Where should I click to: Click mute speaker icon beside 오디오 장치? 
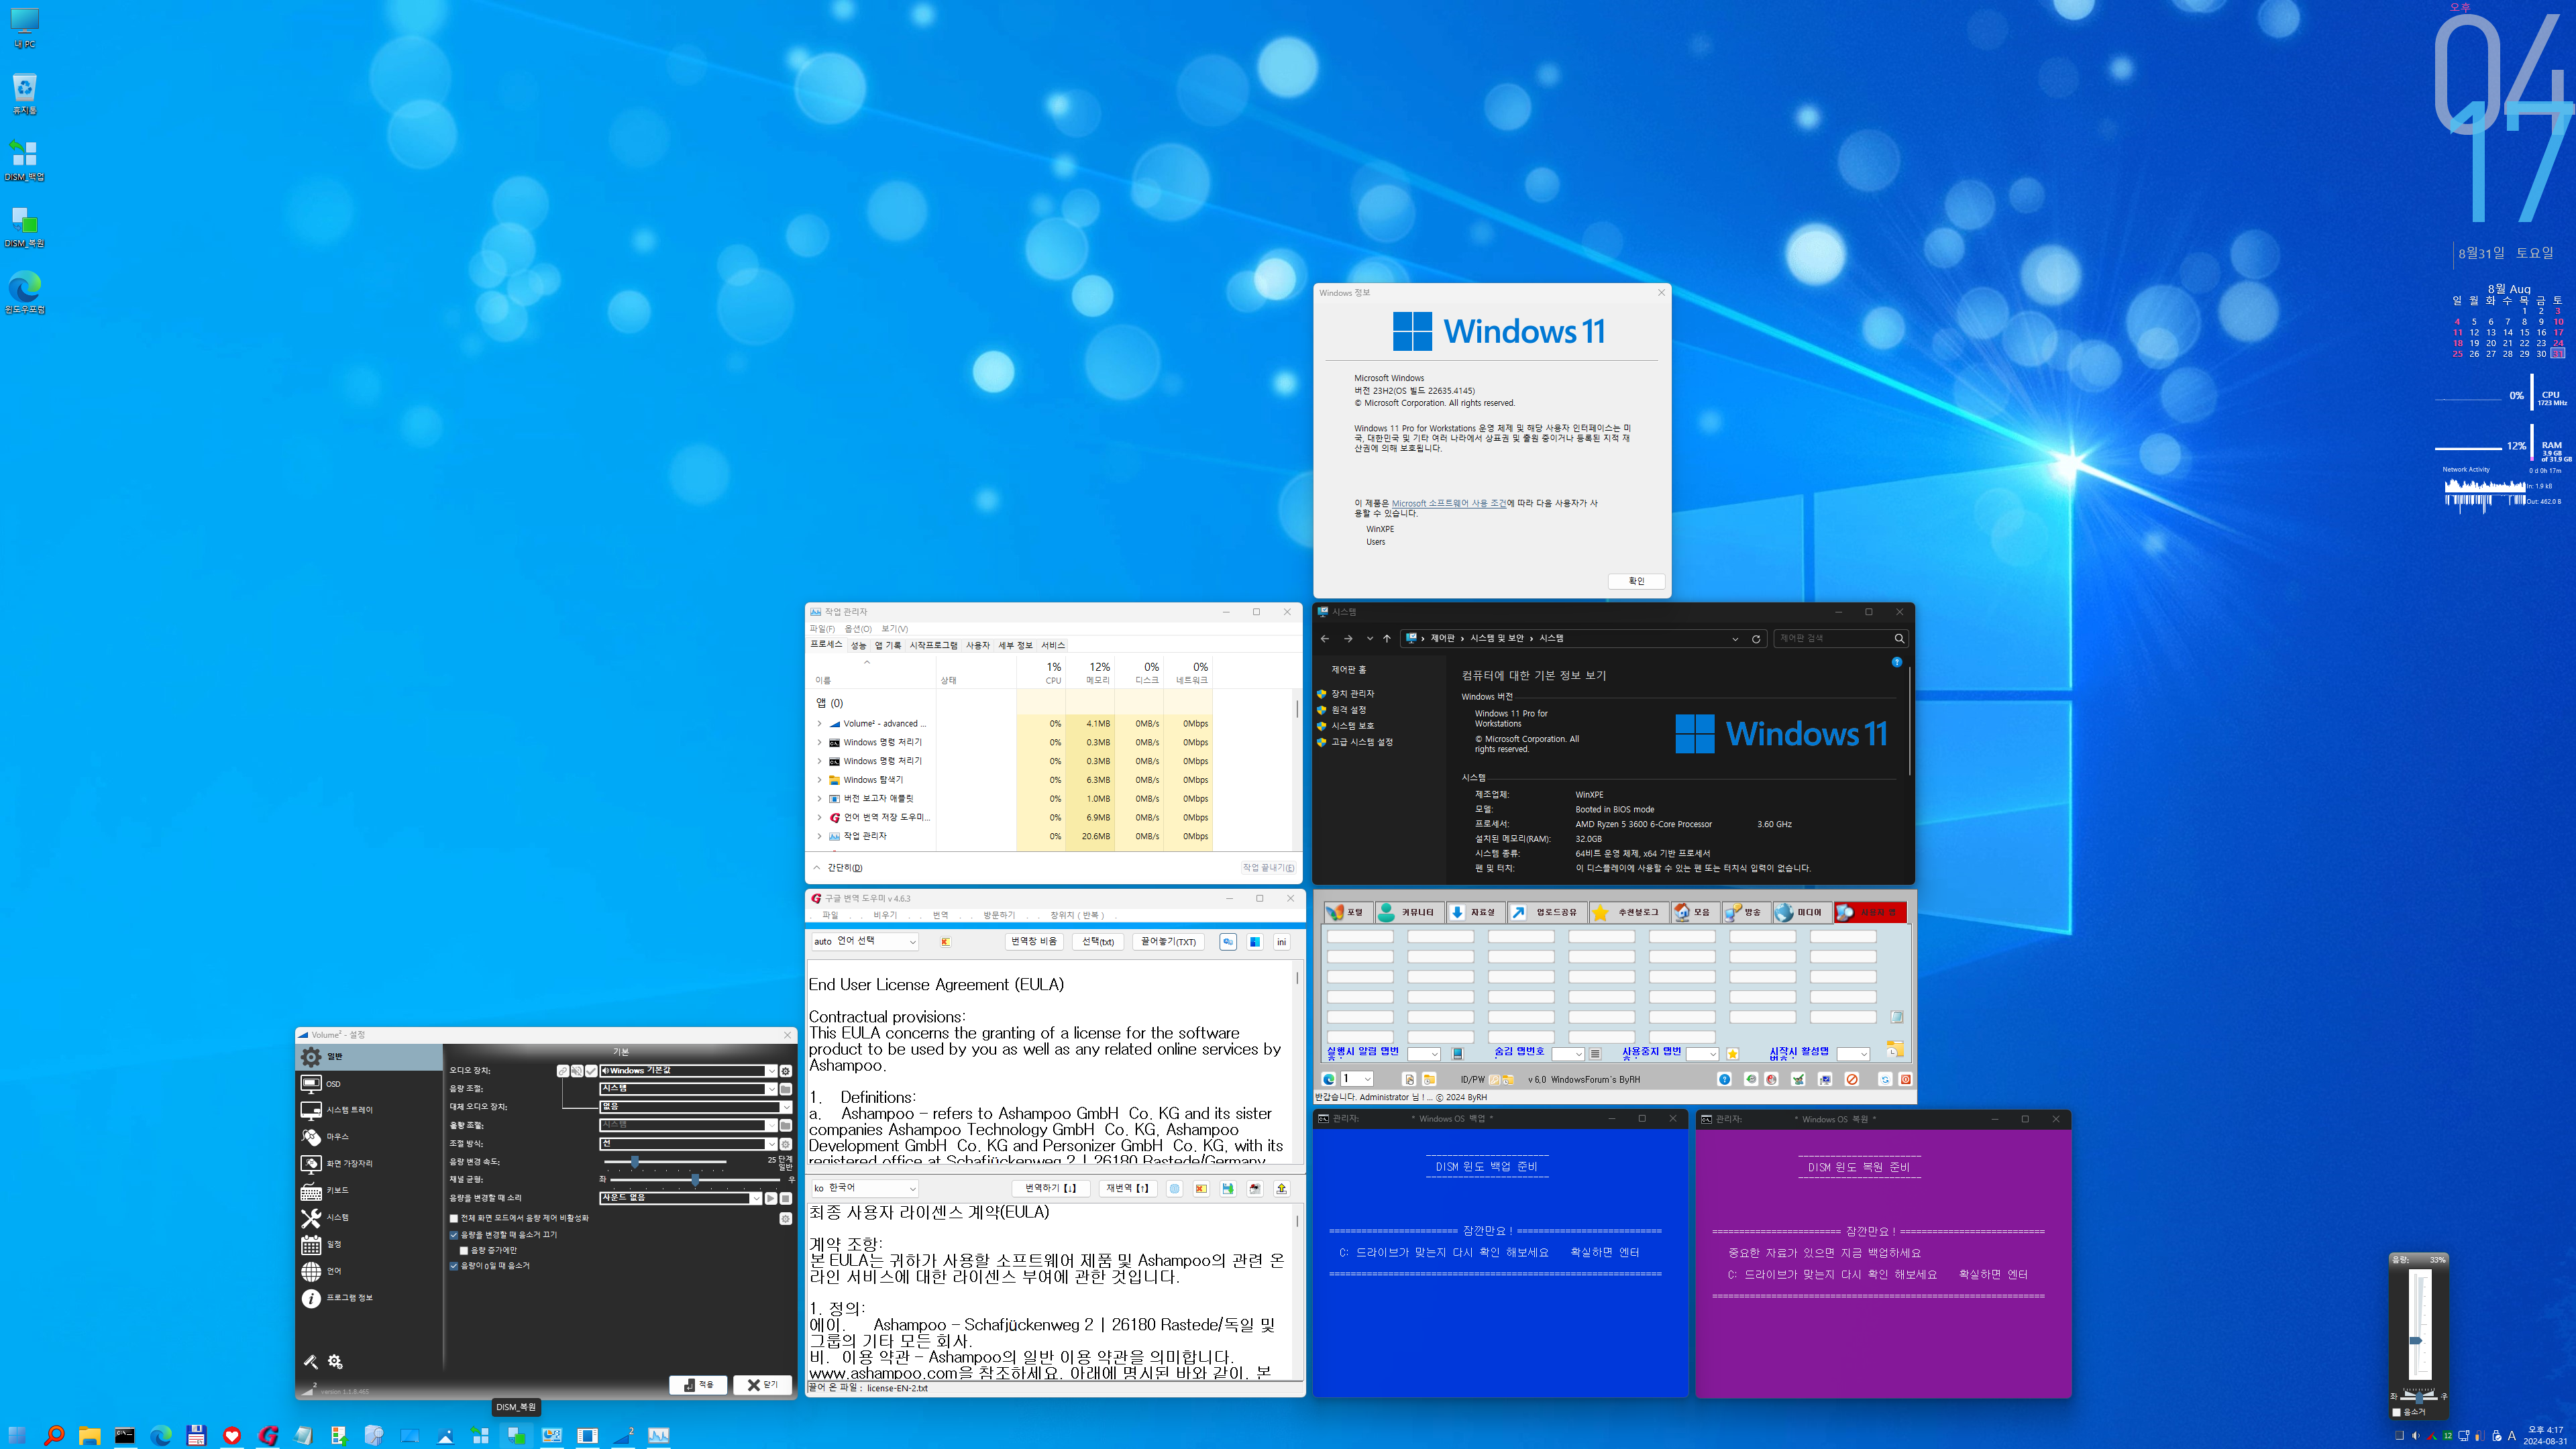pyautogui.click(x=577, y=1071)
